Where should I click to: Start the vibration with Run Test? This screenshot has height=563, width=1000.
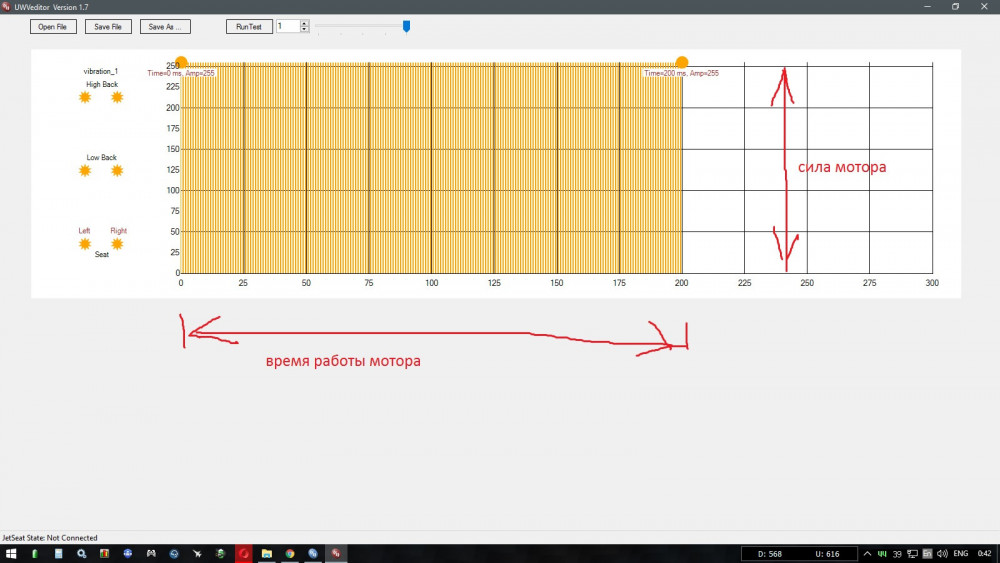249,27
